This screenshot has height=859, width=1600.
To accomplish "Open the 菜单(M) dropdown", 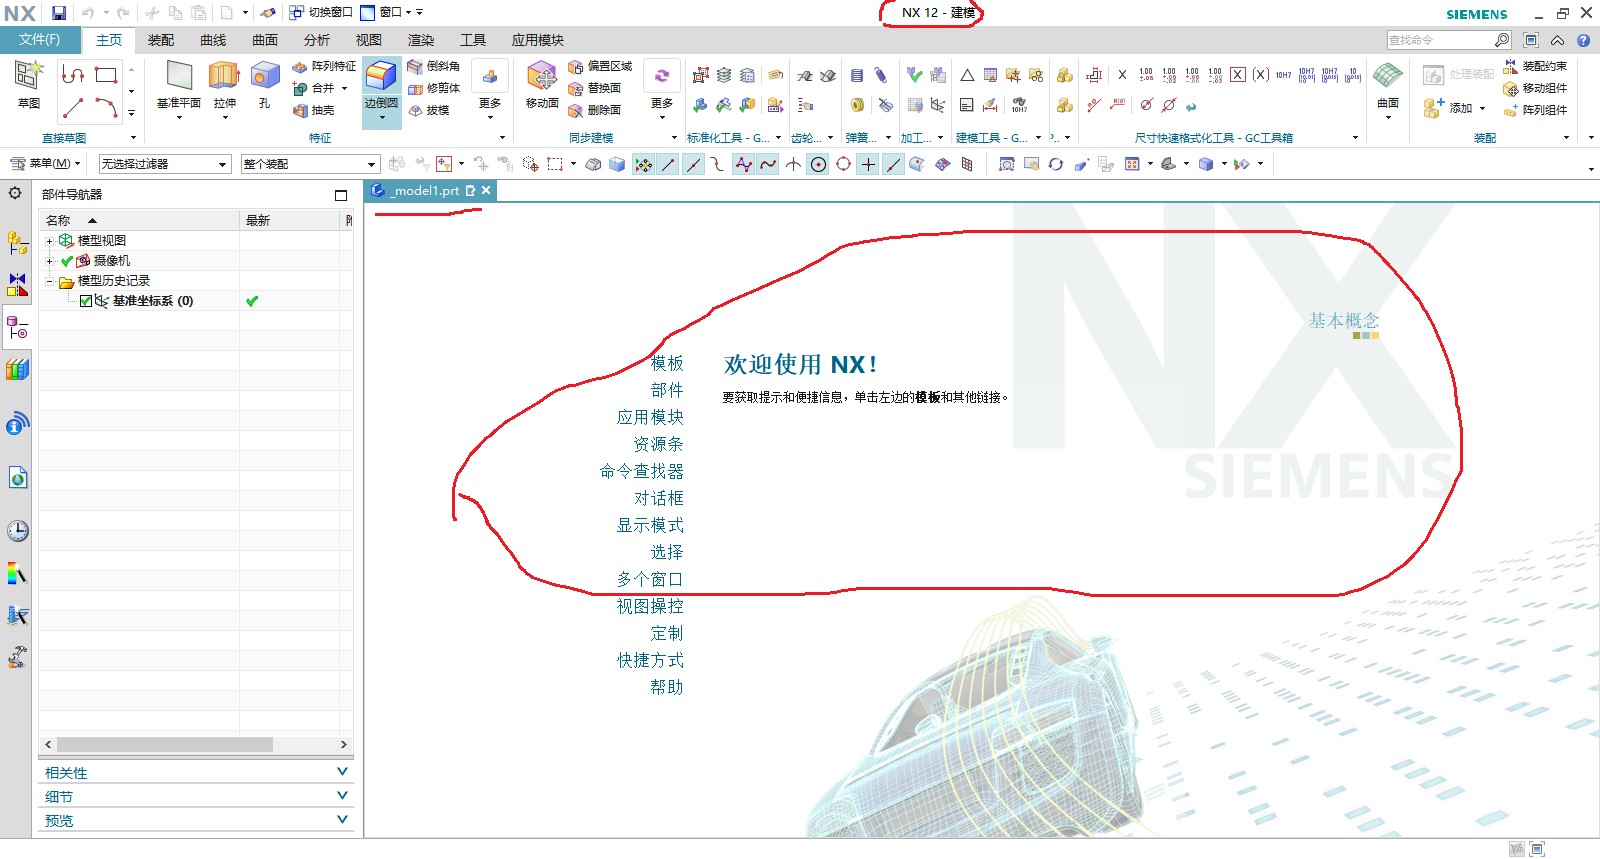I will (x=45, y=163).
